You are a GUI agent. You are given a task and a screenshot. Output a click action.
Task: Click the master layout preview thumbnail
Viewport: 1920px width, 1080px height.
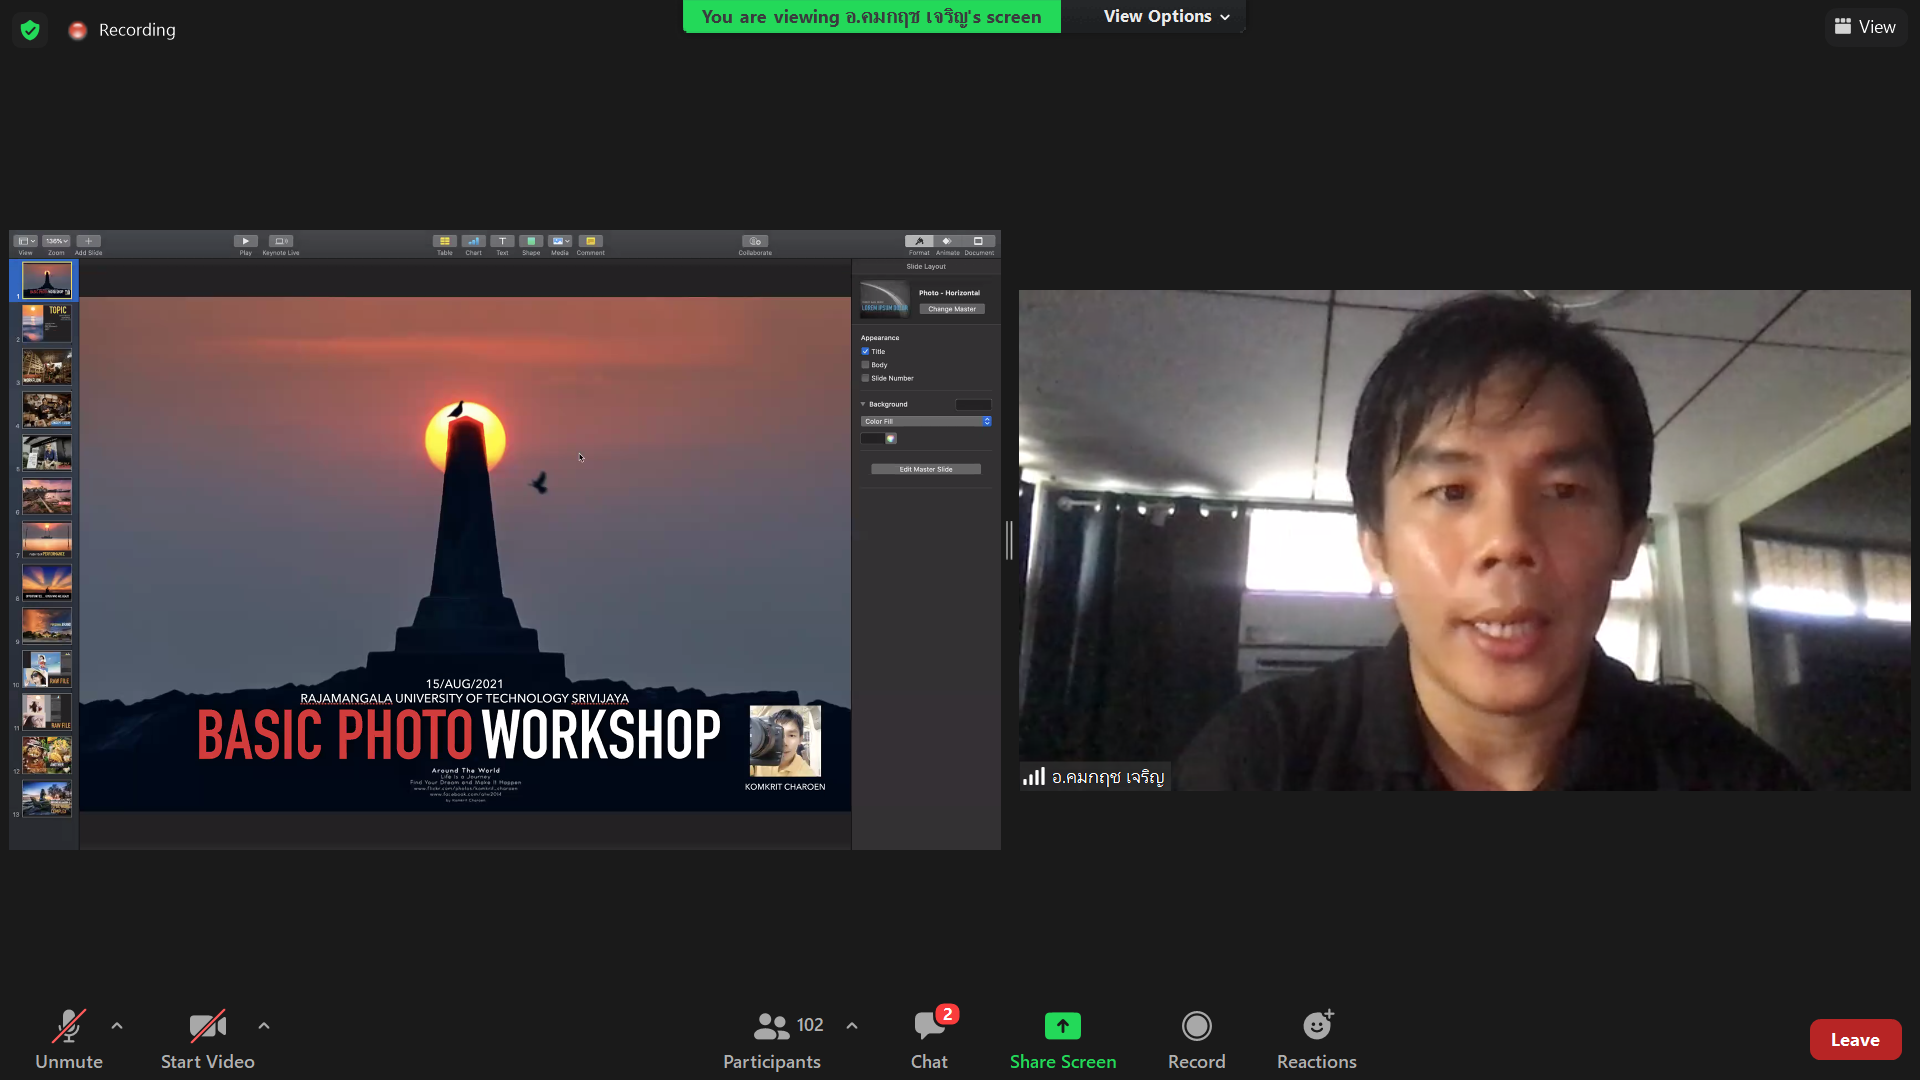885,299
